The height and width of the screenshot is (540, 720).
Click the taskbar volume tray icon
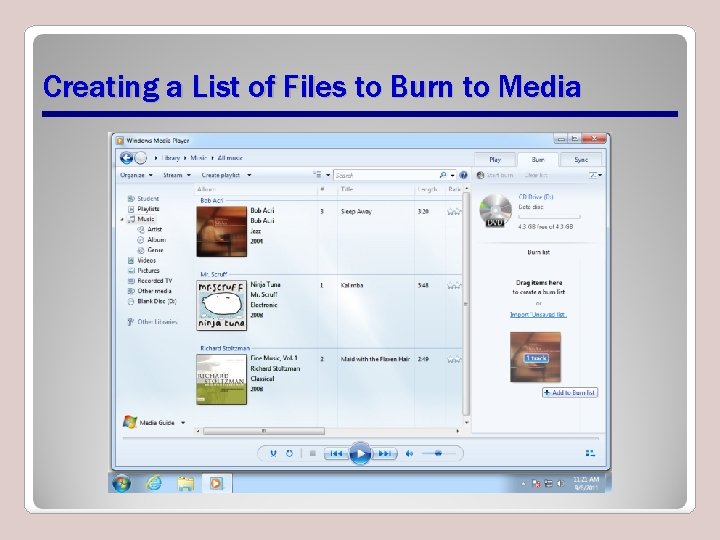point(560,483)
